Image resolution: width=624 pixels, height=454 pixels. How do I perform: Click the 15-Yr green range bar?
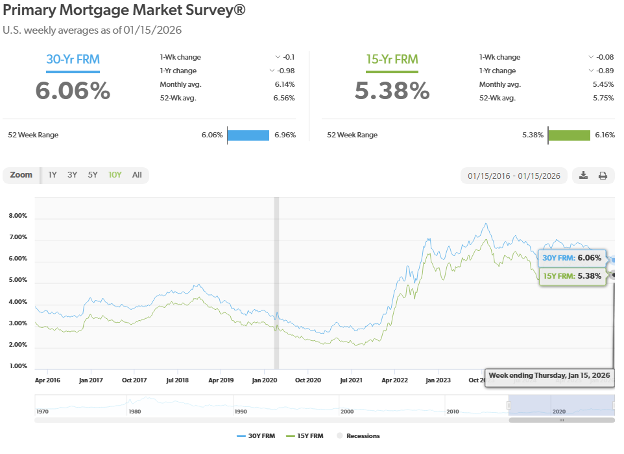click(568, 135)
